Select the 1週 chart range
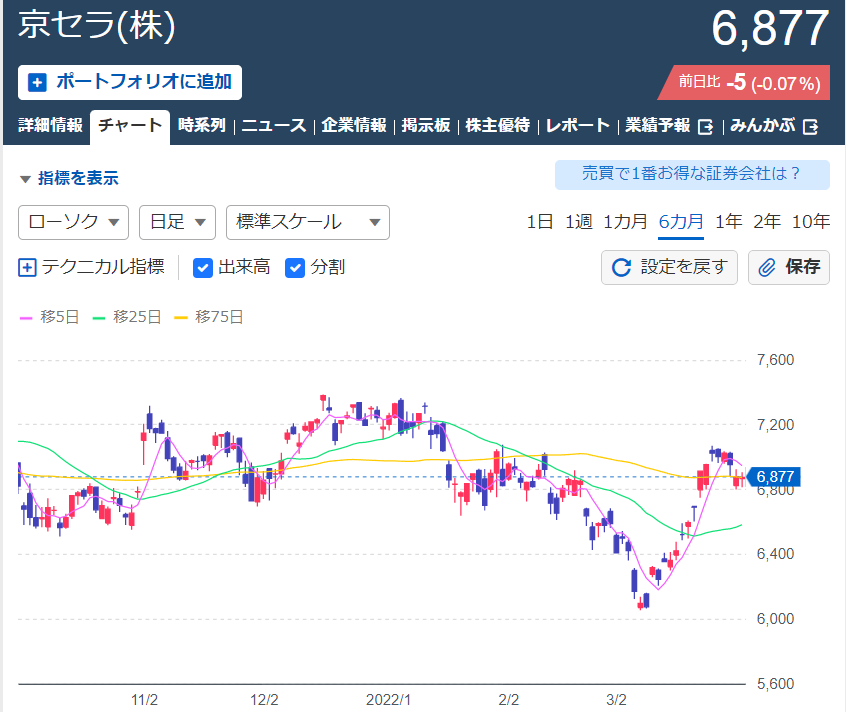This screenshot has height=712, width=846. [578, 222]
